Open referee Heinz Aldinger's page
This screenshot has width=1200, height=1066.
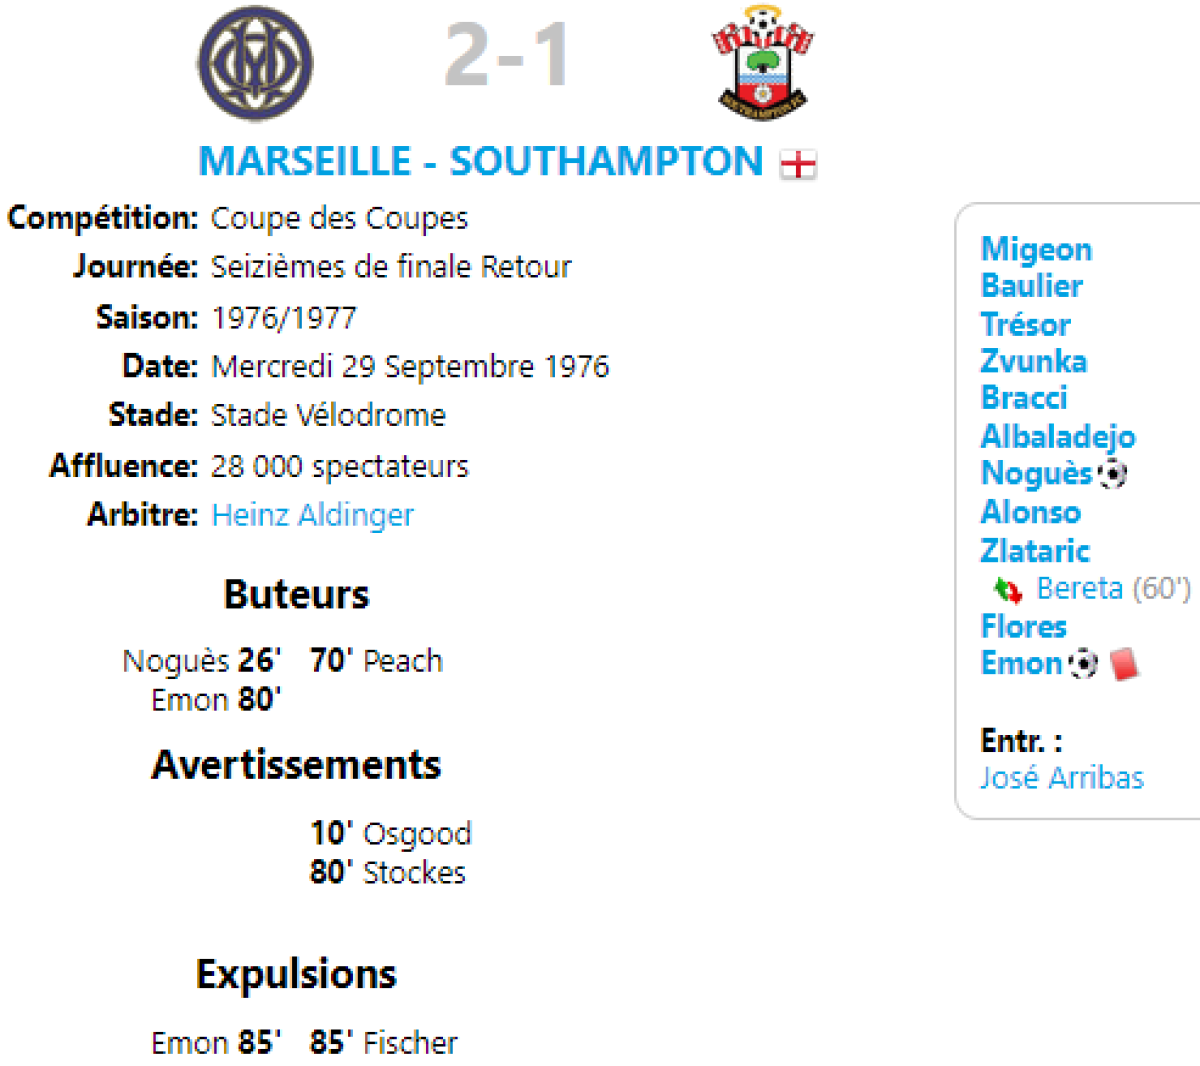coord(312,515)
